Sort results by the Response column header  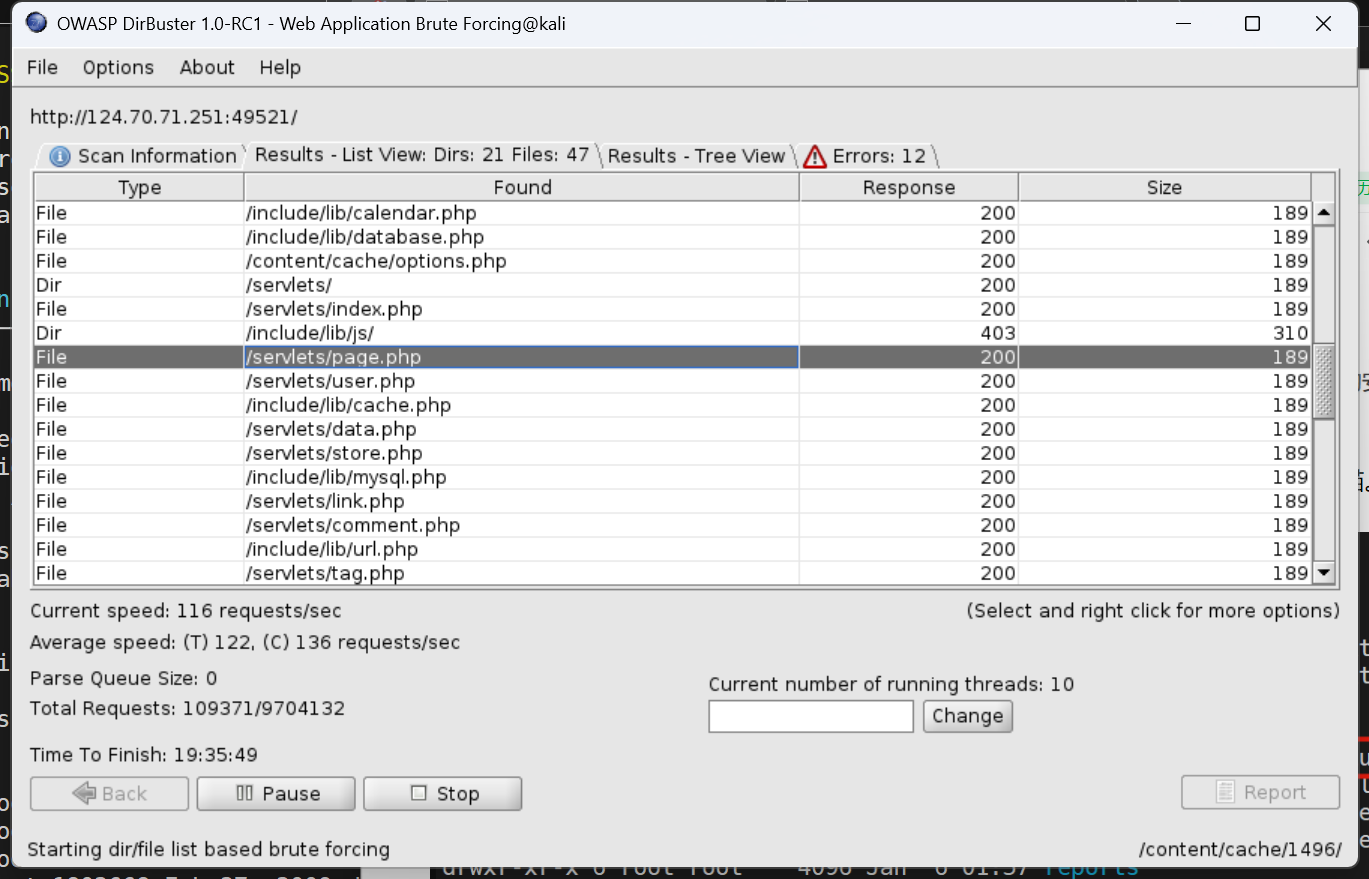coord(909,187)
